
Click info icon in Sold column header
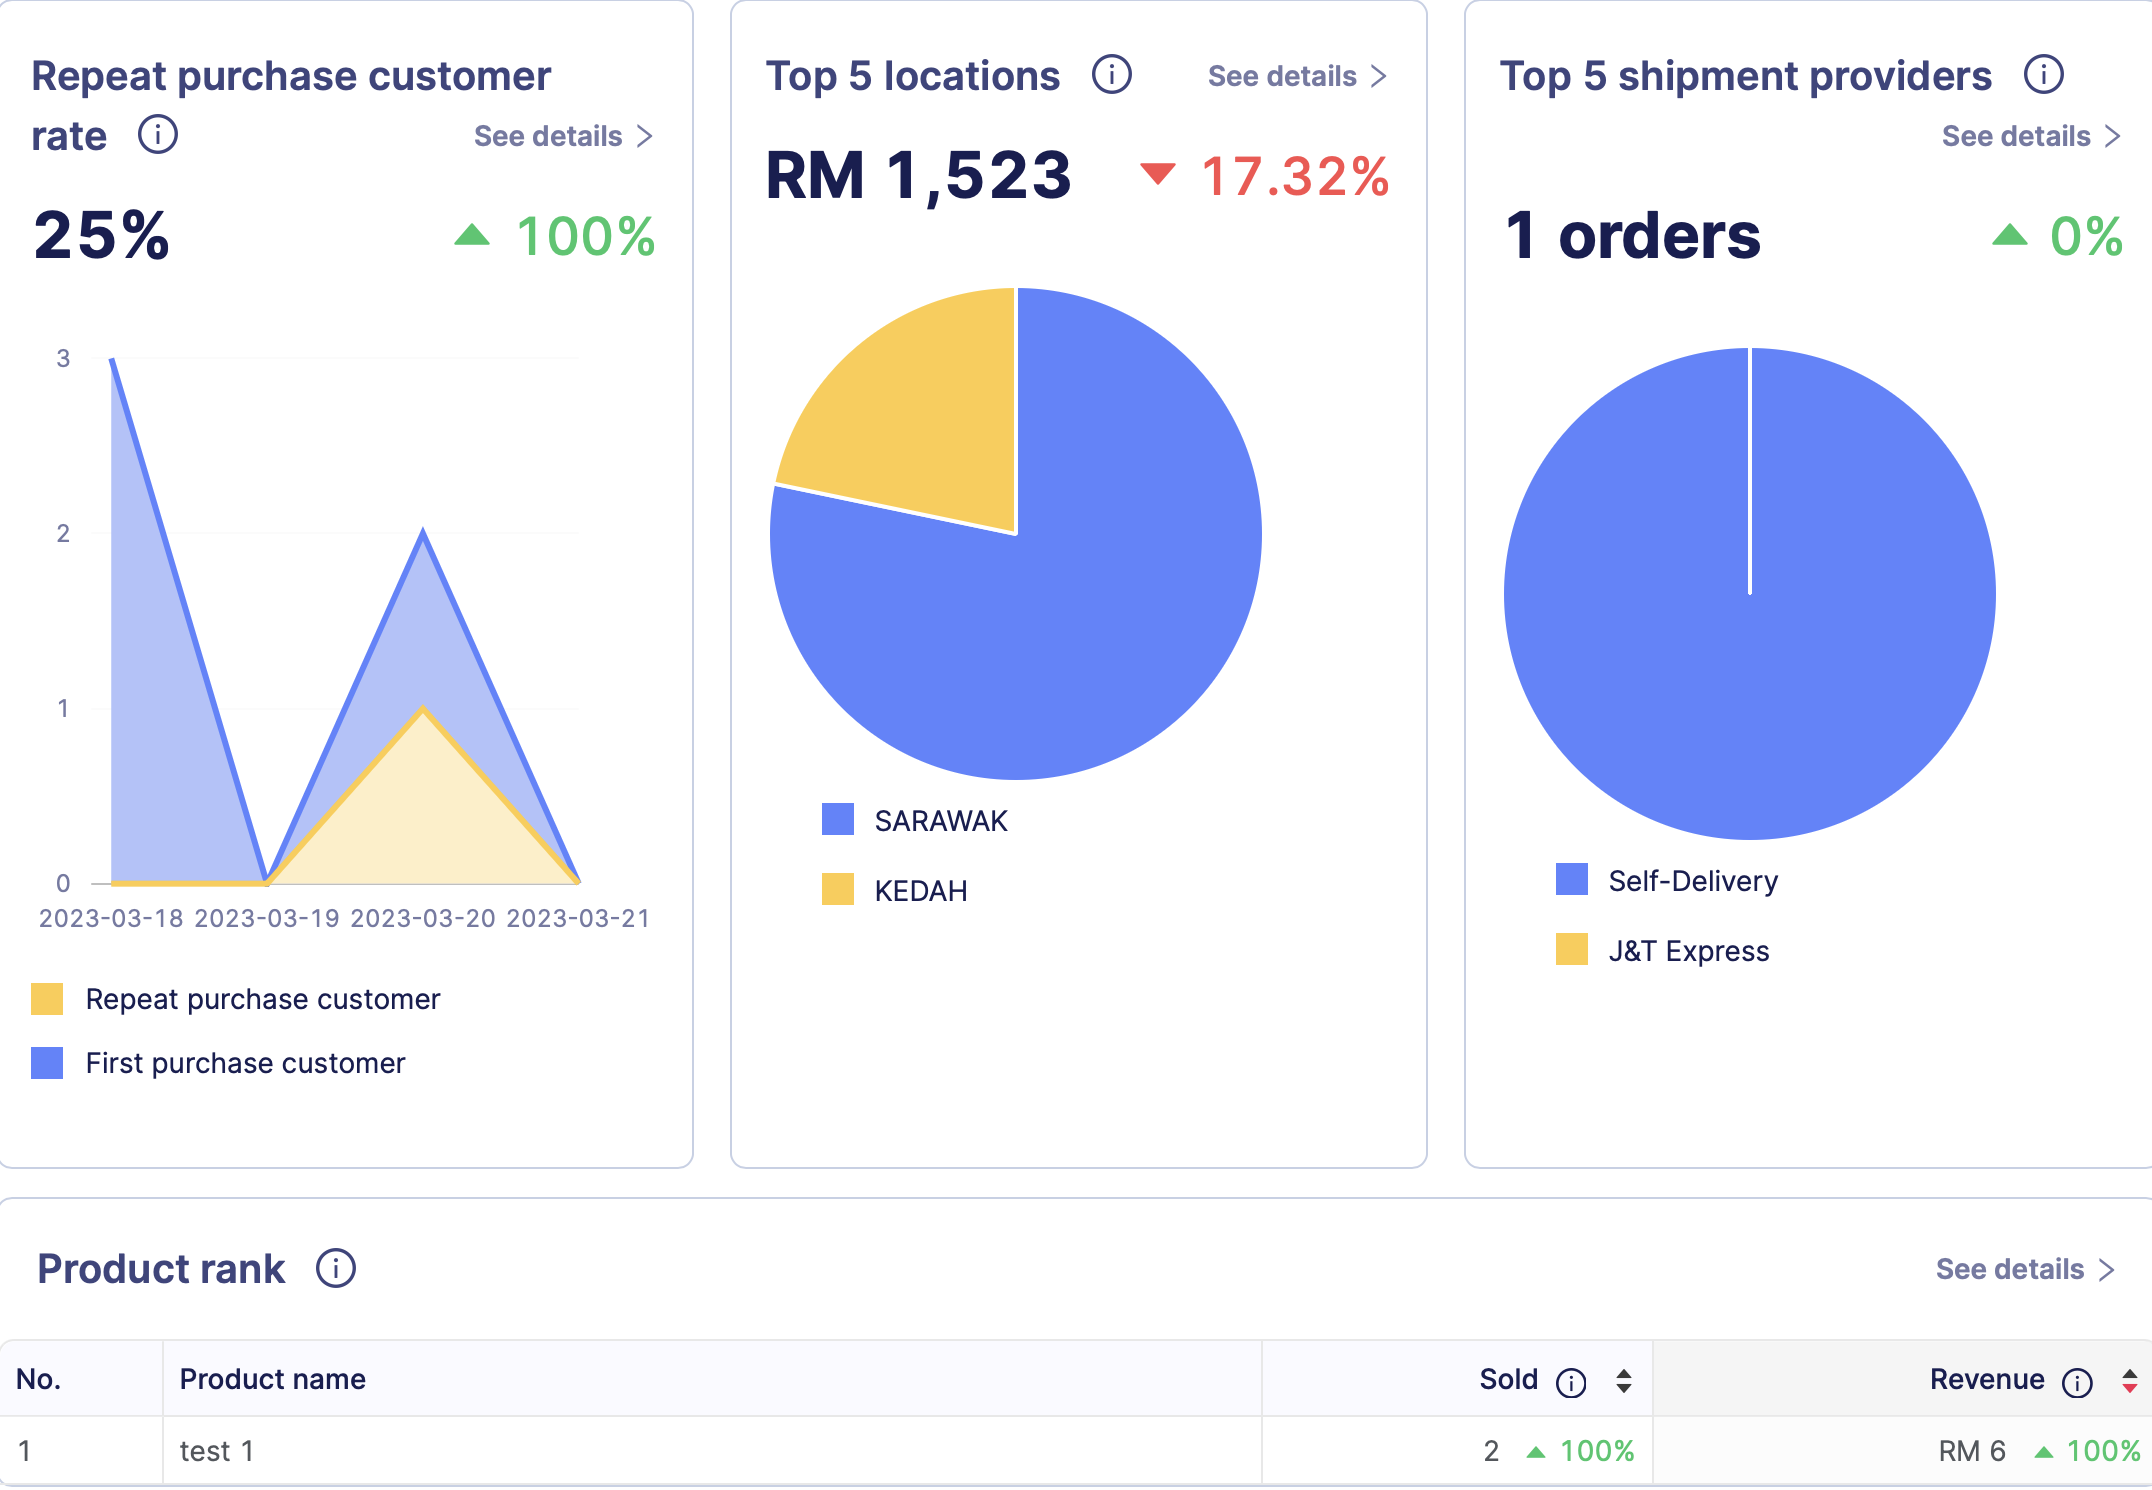coord(1571,1382)
